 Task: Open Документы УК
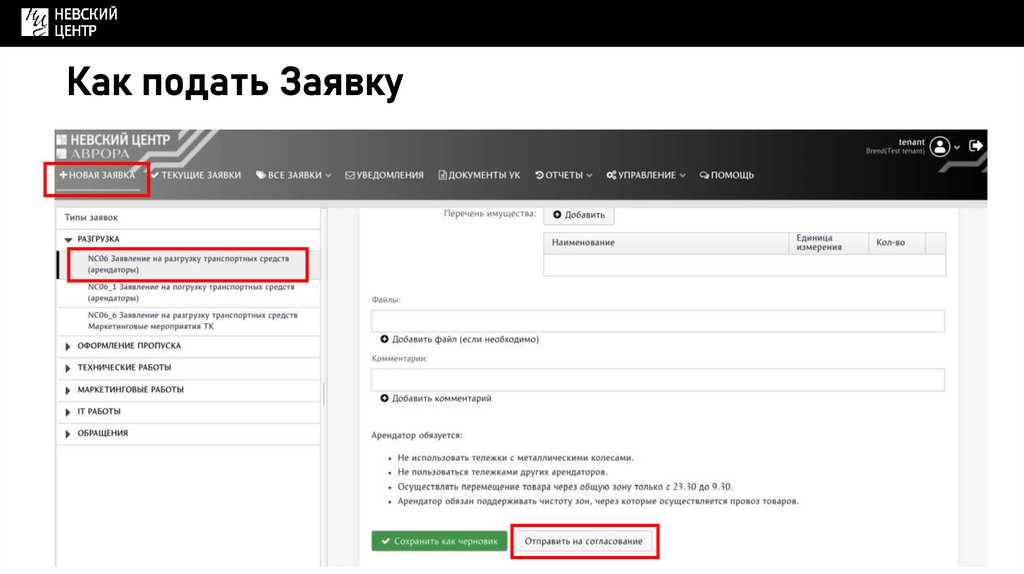pyautogui.click(x=479, y=175)
